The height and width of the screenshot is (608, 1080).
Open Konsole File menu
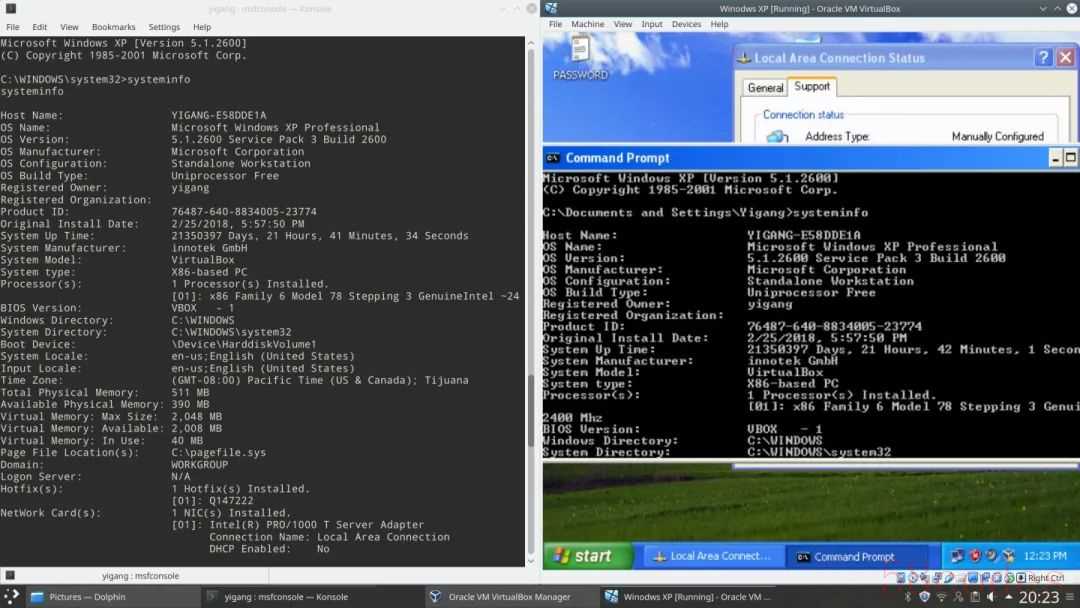[12, 27]
